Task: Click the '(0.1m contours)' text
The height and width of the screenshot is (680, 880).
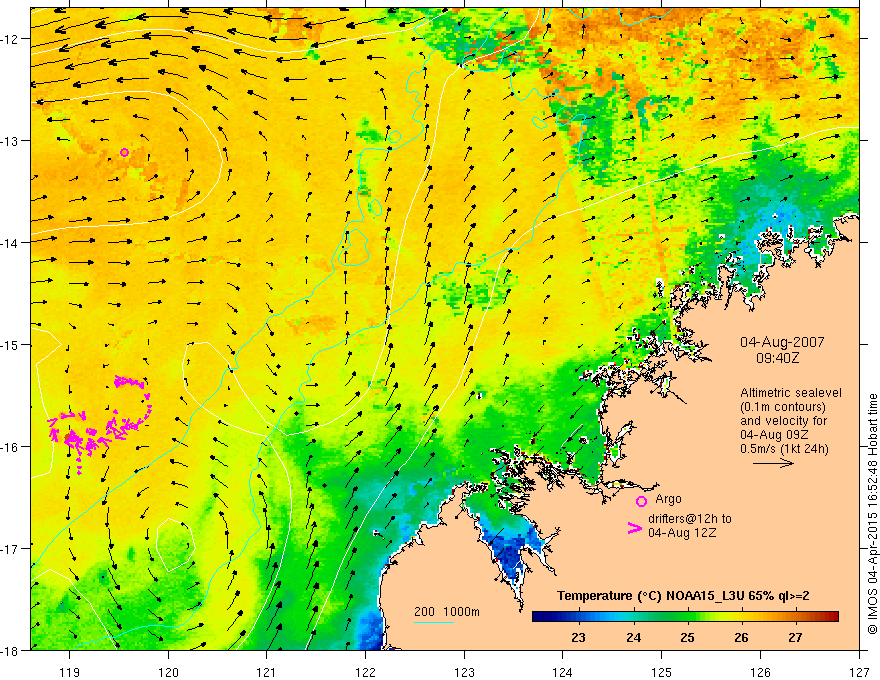Action: [x=783, y=407]
